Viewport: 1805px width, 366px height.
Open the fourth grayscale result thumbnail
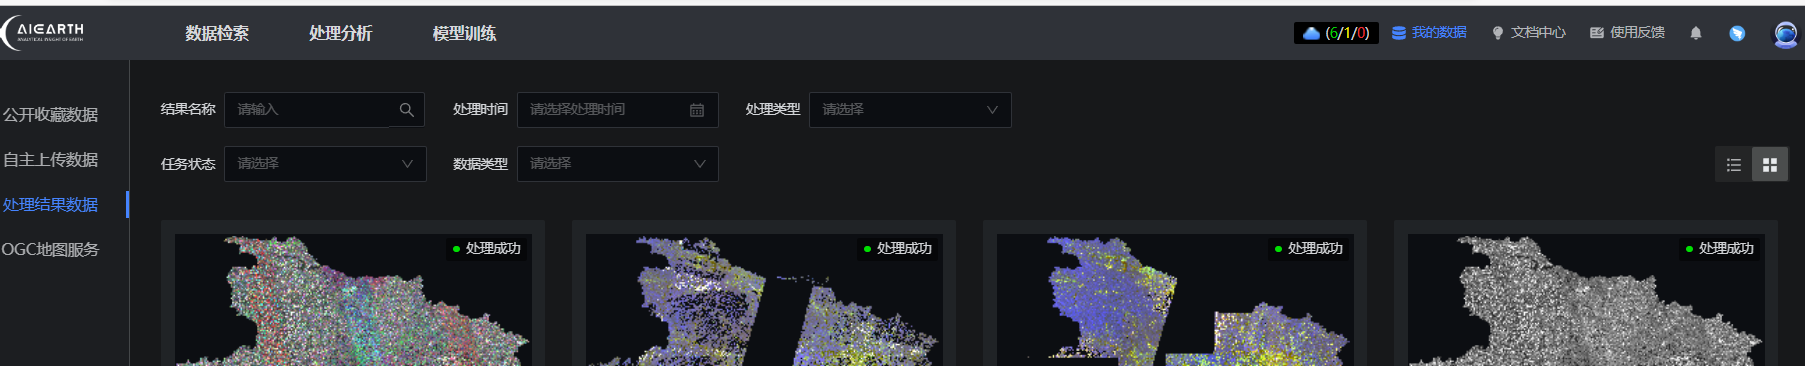tap(1586, 300)
